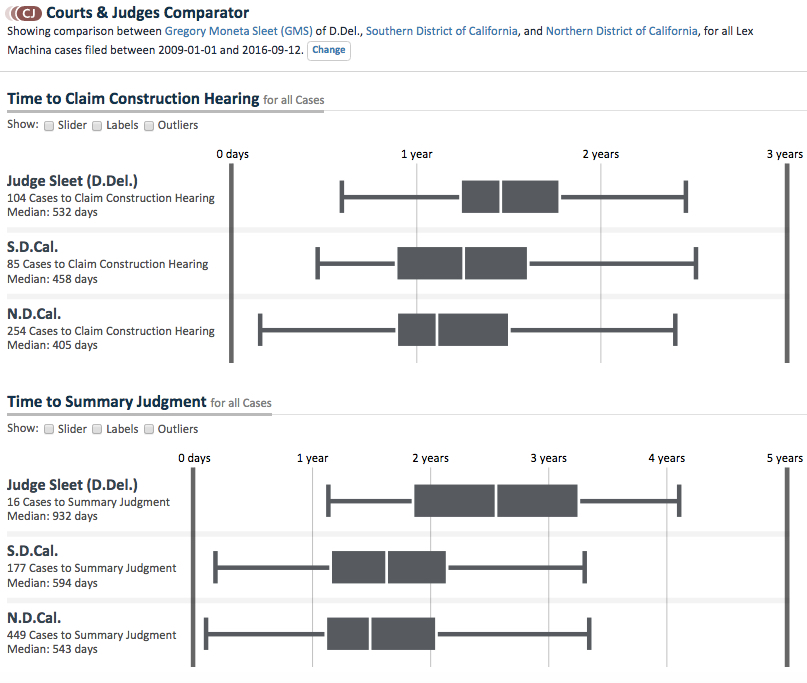The width and height of the screenshot is (807, 683).
Task: Open Gregory Moneta Sleet (GMS) judge link
Action: 238,31
